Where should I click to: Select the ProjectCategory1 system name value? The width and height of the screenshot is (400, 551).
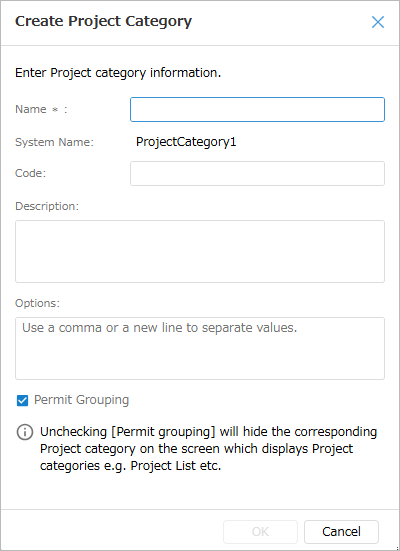pyautogui.click(x=186, y=142)
